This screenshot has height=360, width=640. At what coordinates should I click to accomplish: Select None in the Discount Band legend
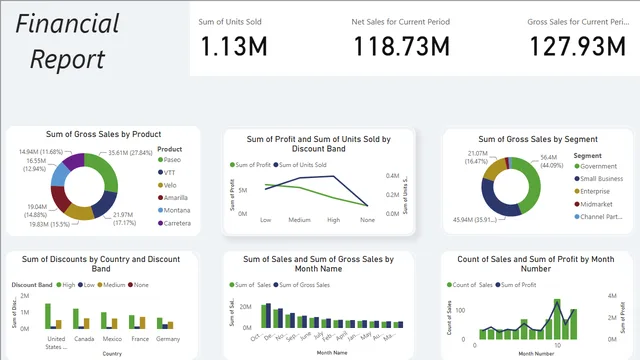pyautogui.click(x=138, y=285)
